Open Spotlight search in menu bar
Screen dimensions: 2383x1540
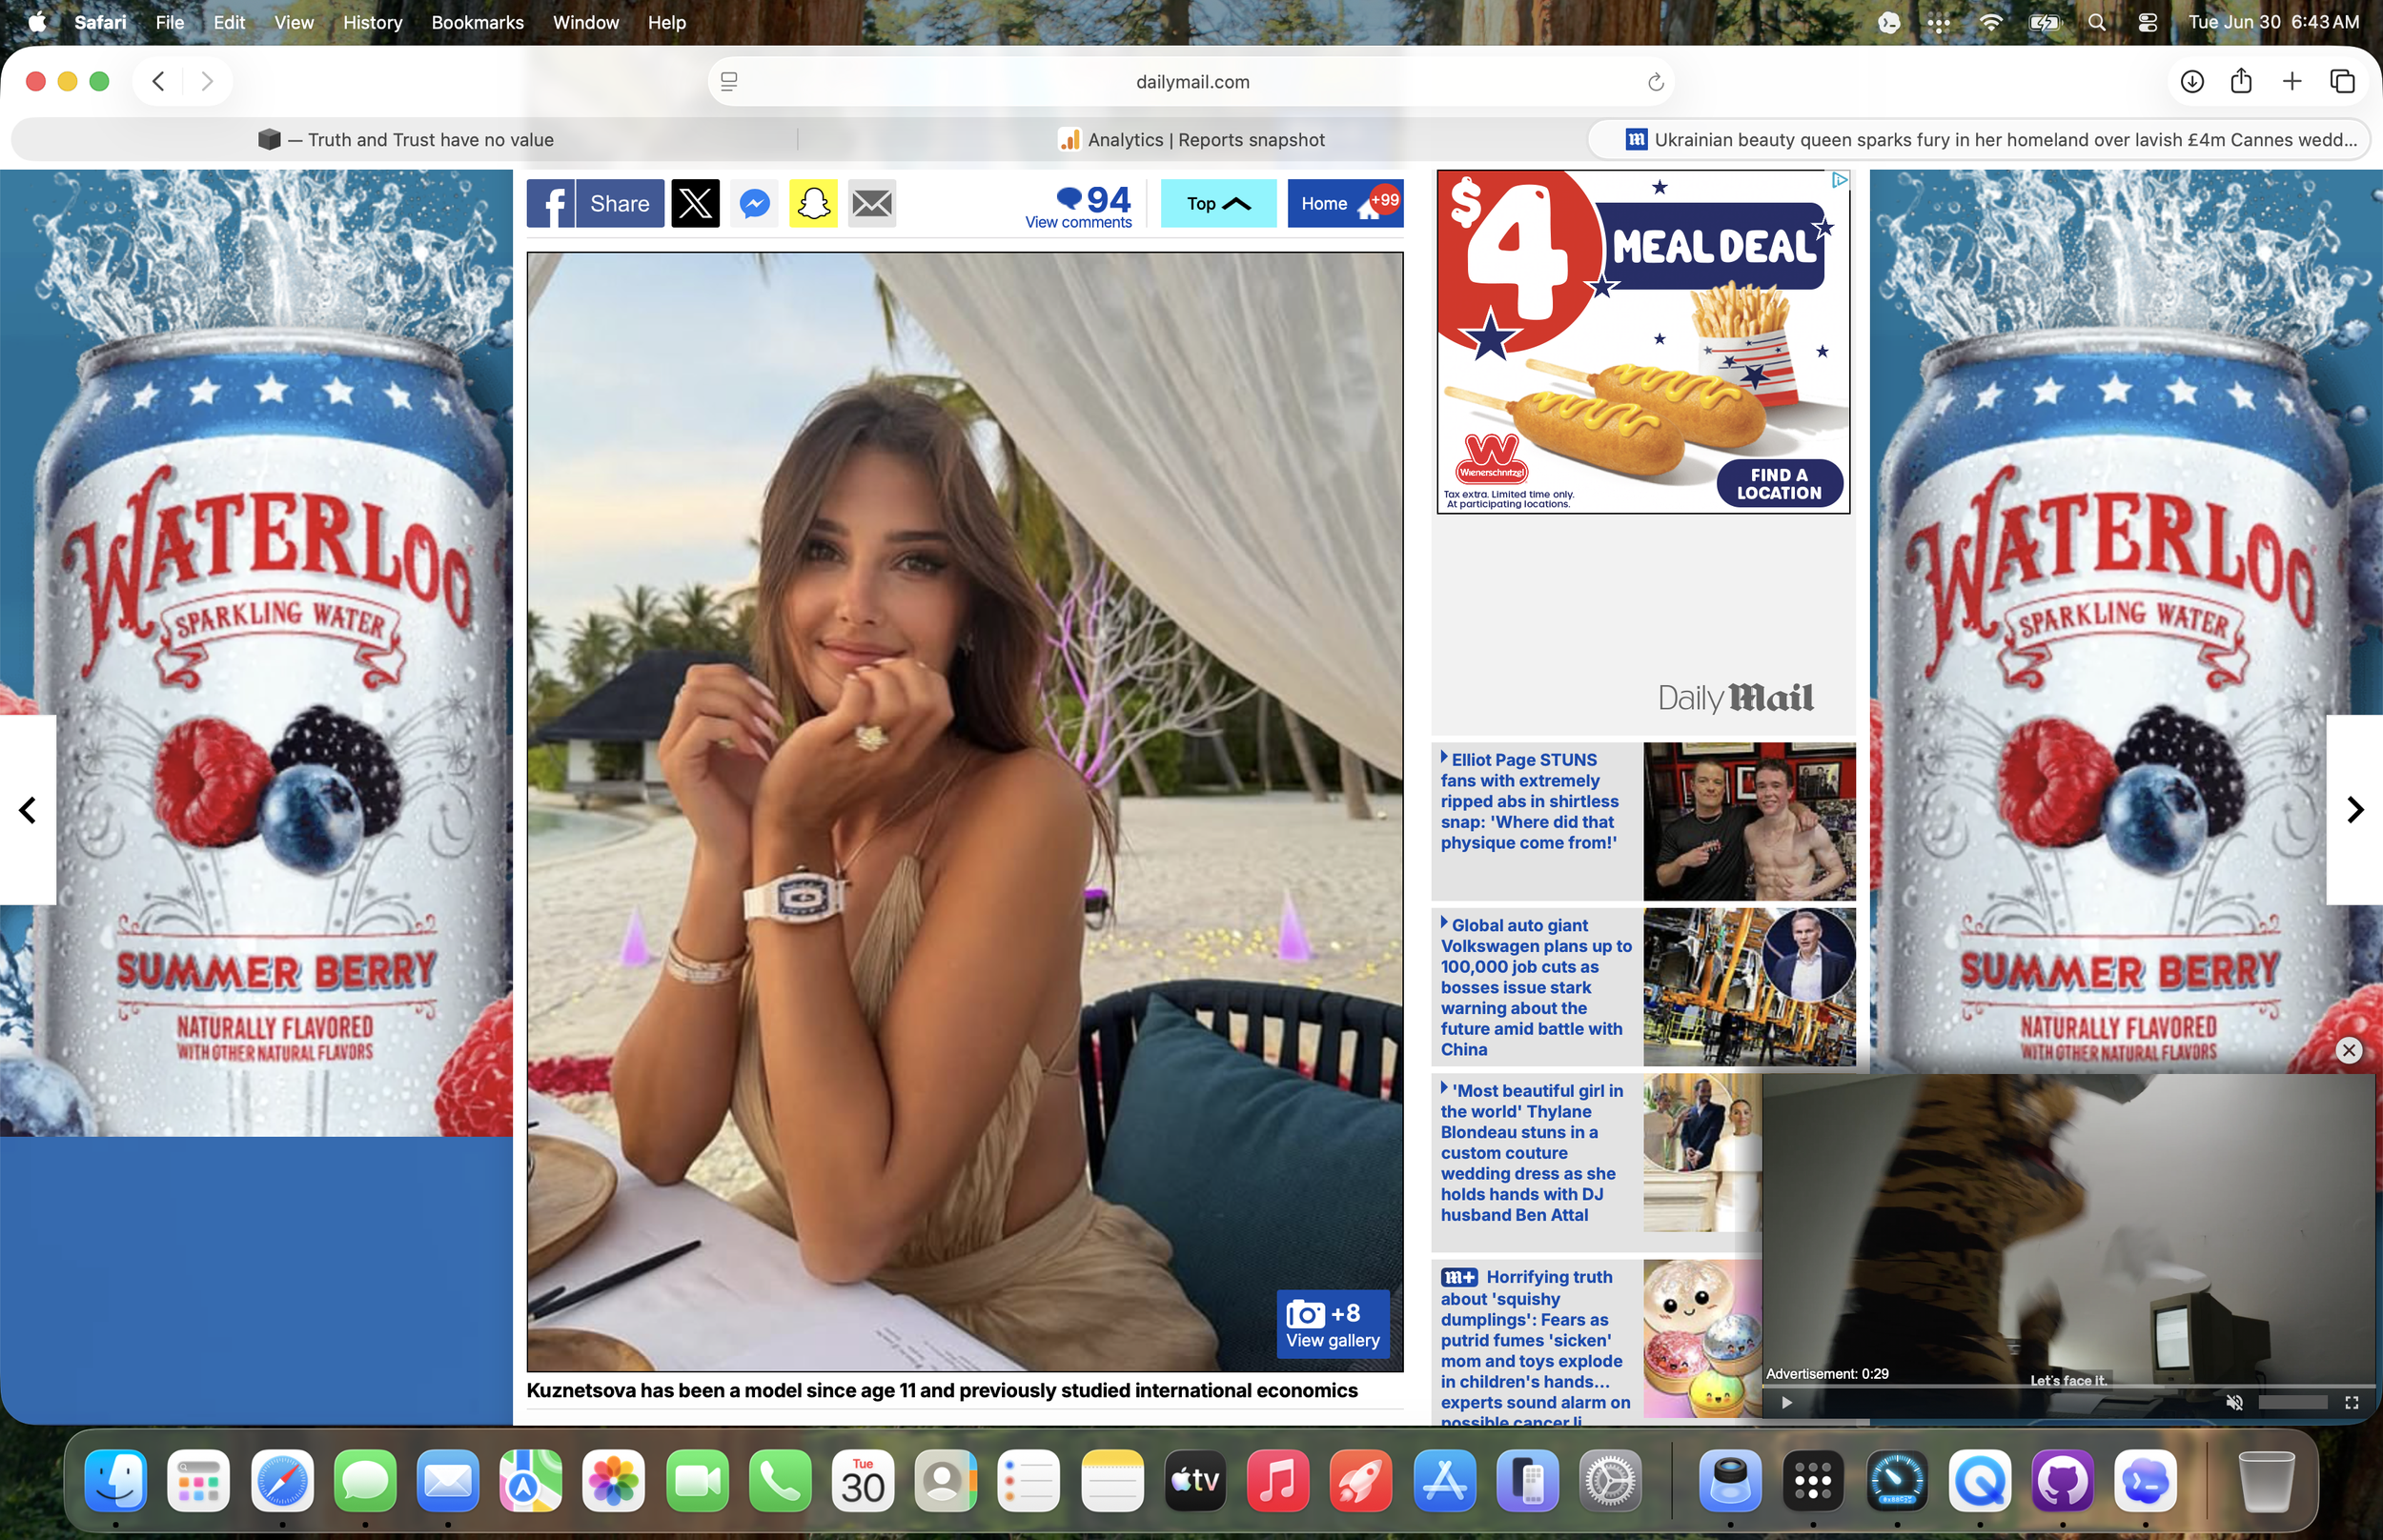click(x=2096, y=22)
